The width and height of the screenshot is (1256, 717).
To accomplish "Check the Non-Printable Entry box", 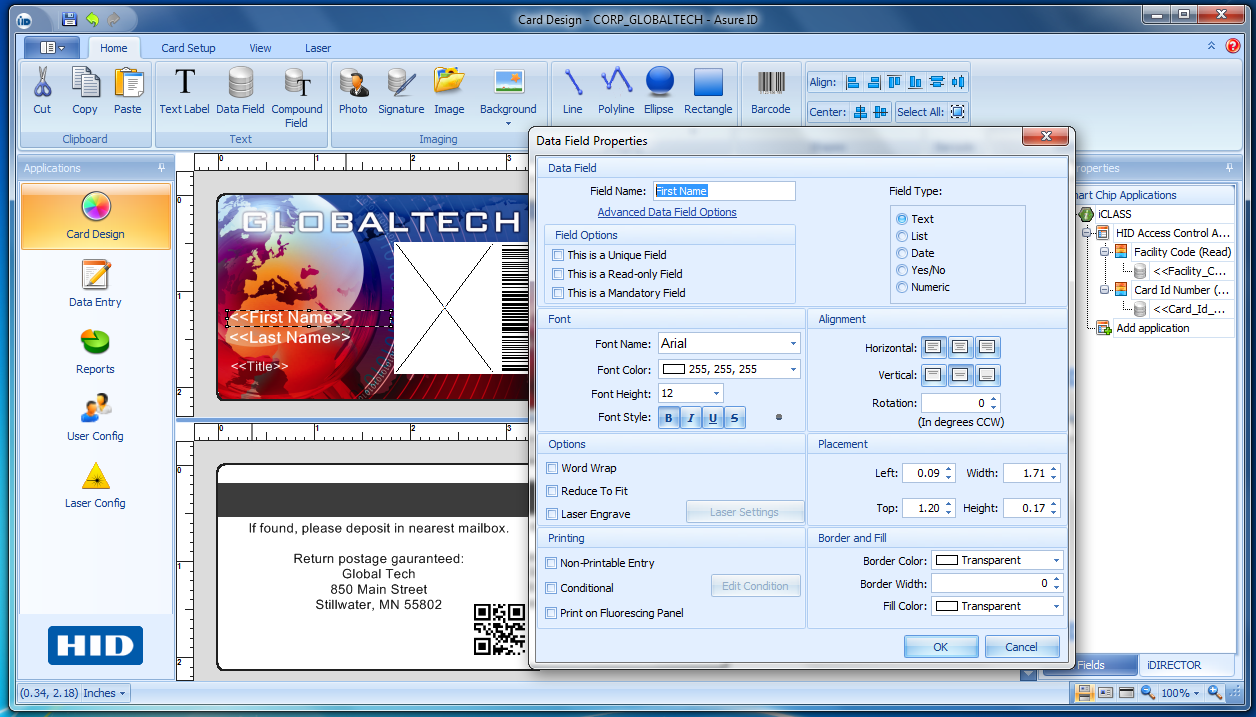I will (551, 563).
